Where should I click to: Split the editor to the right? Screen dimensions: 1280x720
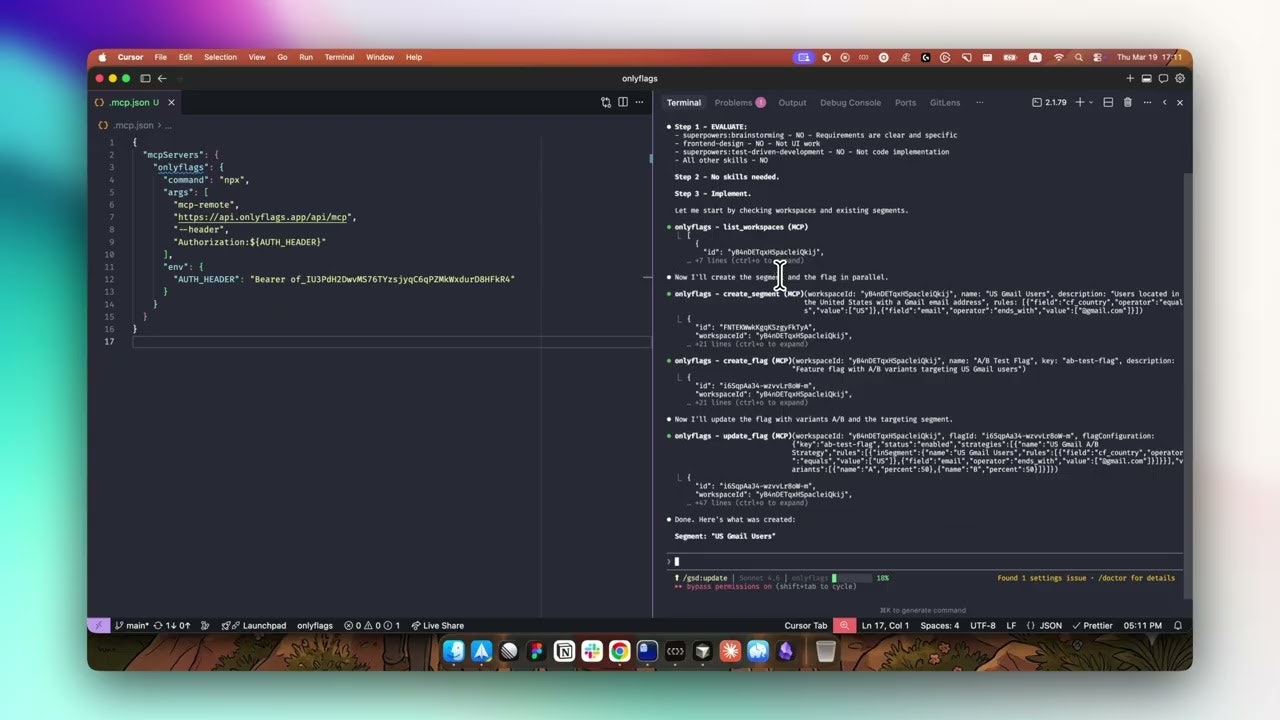[x=623, y=102]
